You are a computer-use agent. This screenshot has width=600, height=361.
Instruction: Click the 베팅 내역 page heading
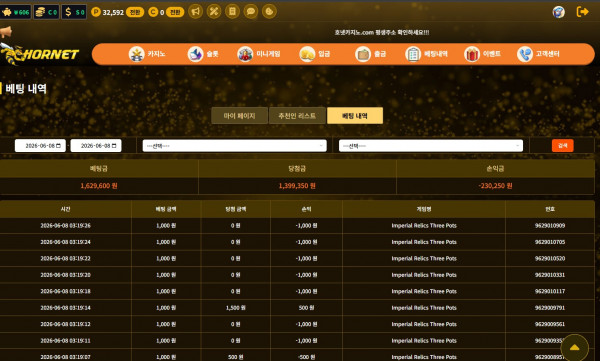coord(26,89)
